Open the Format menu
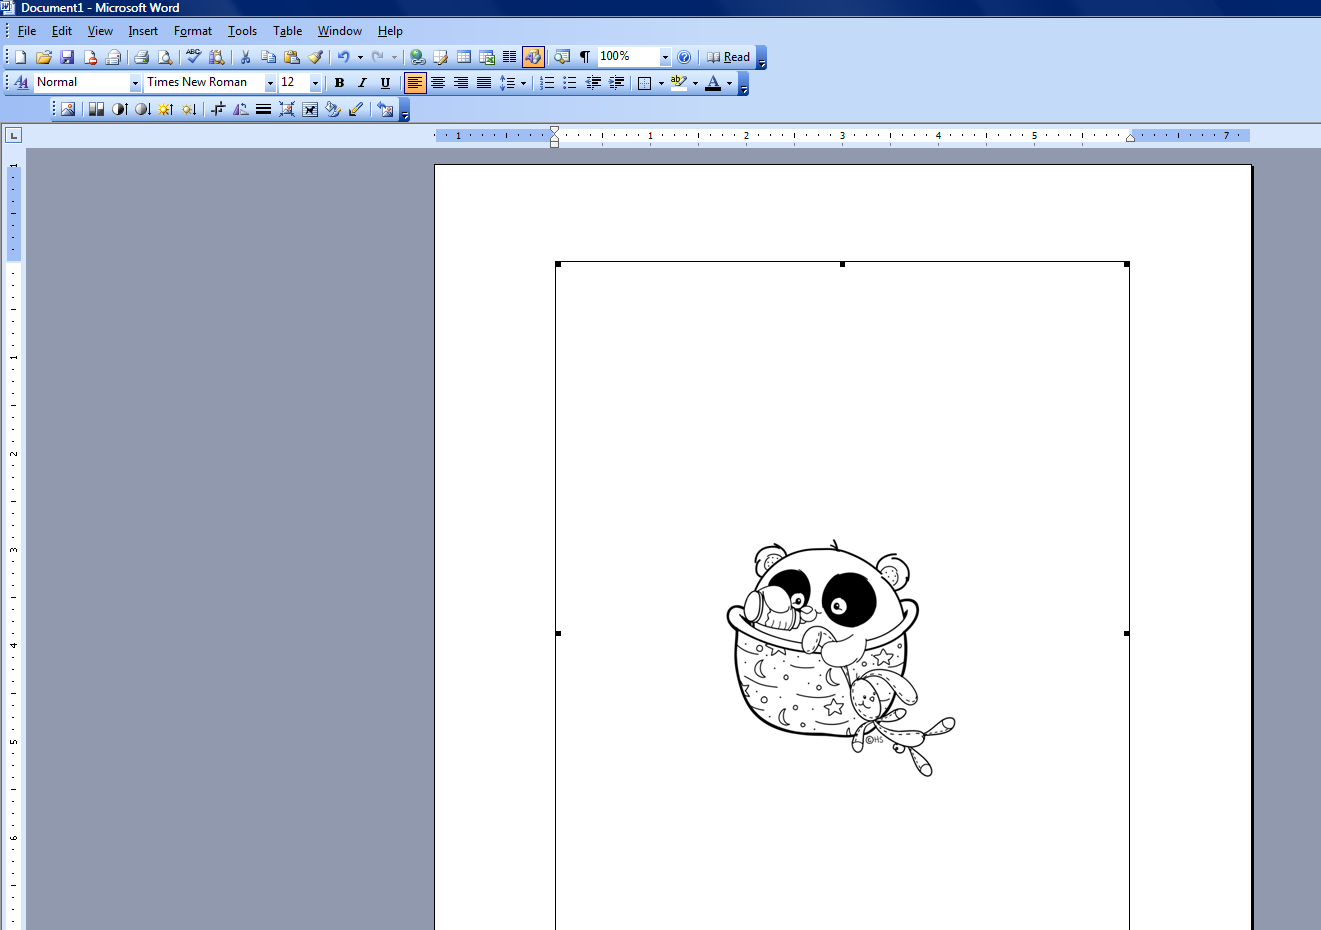 [192, 31]
